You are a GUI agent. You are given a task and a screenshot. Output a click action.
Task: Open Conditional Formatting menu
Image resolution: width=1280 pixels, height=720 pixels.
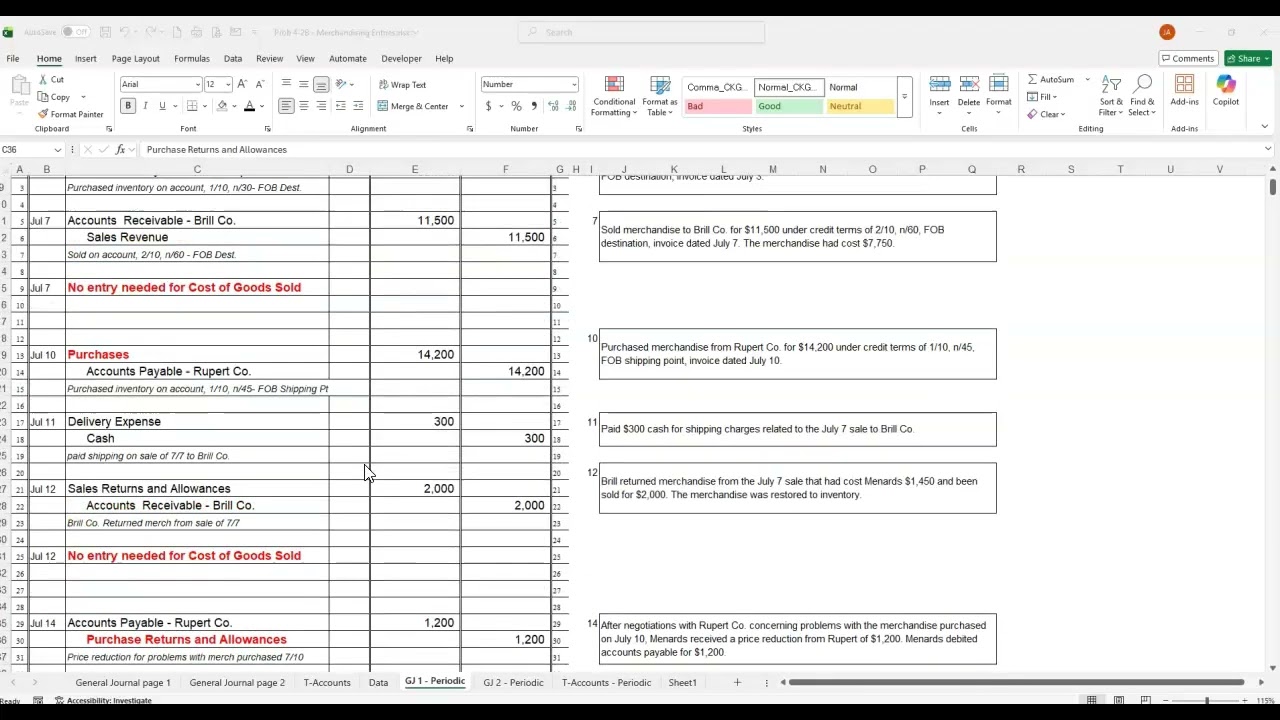click(x=614, y=96)
